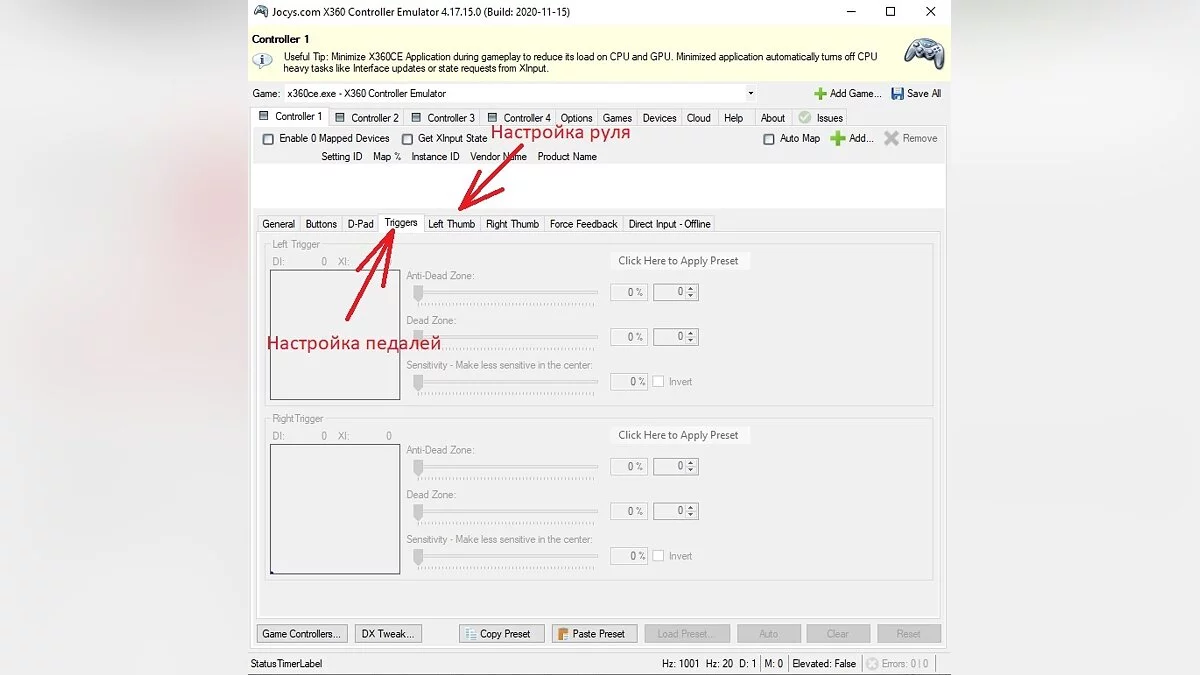The image size is (1200, 675).
Task: Click the green plus Add Game icon
Action: click(821, 94)
